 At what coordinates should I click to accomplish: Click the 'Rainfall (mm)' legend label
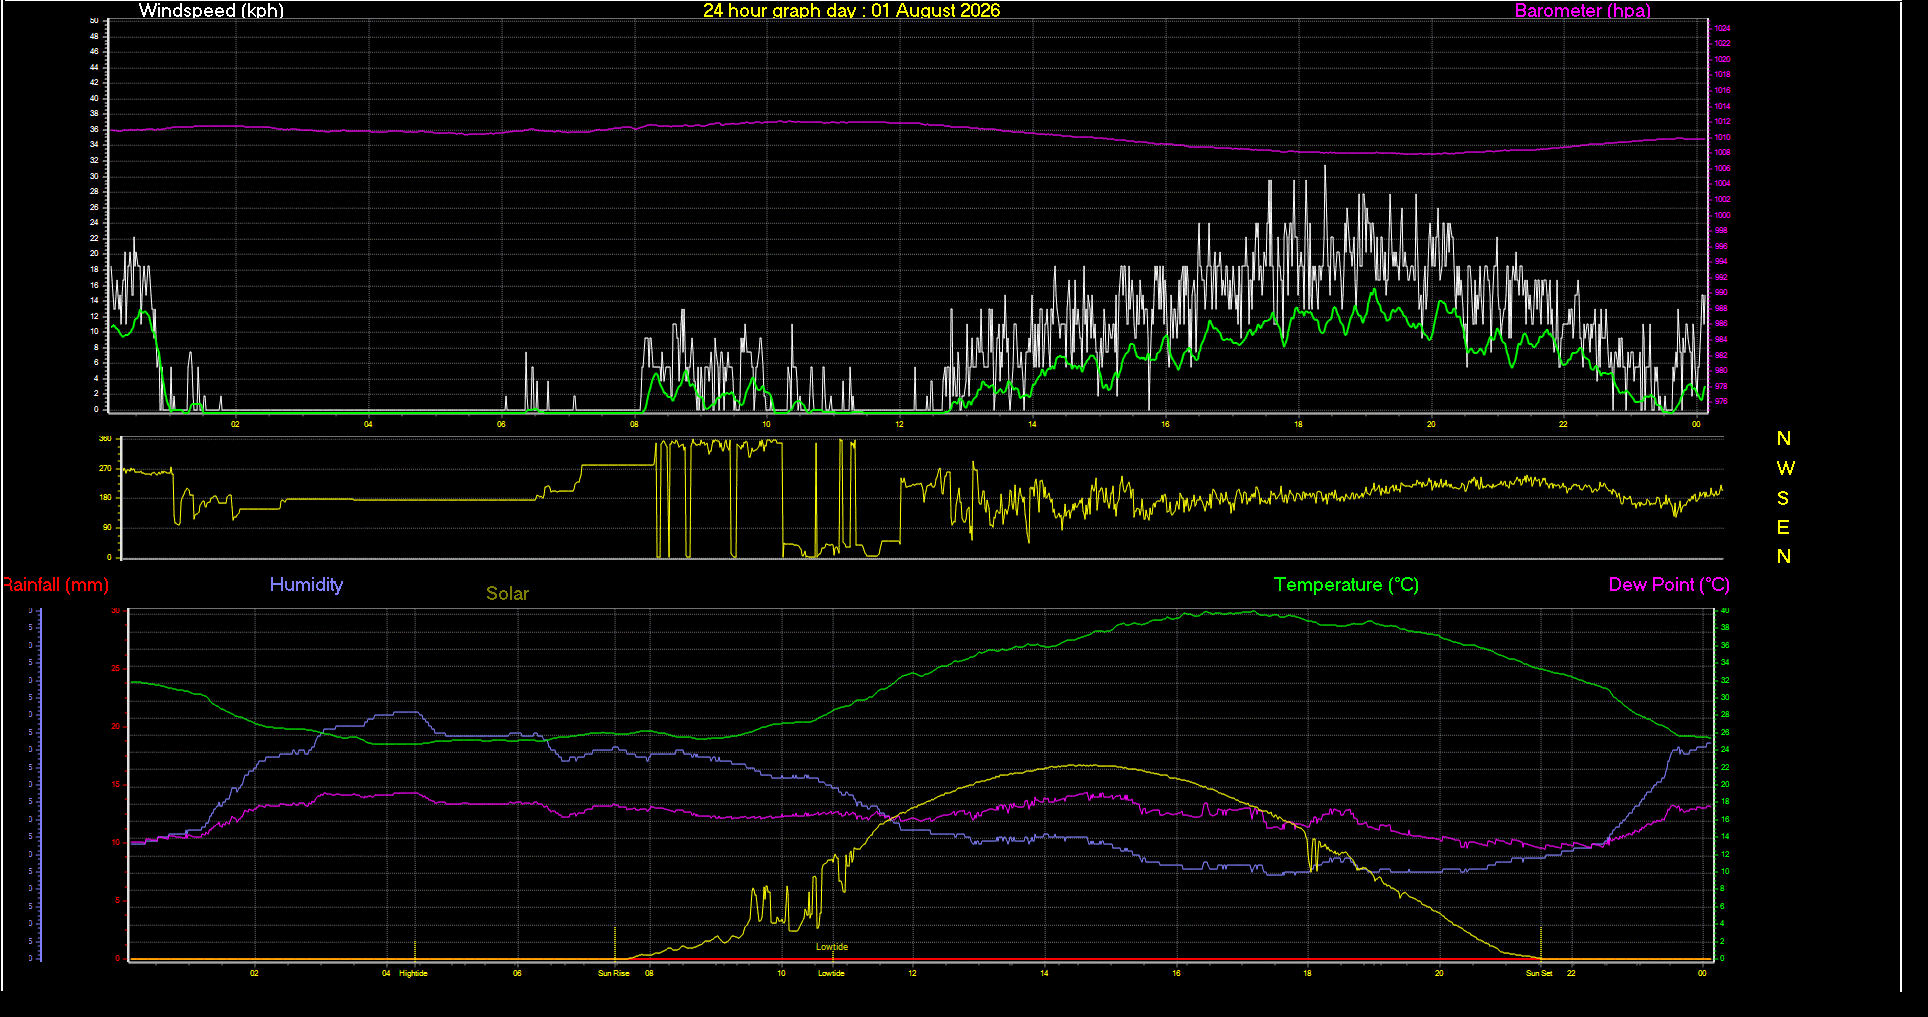(55, 585)
